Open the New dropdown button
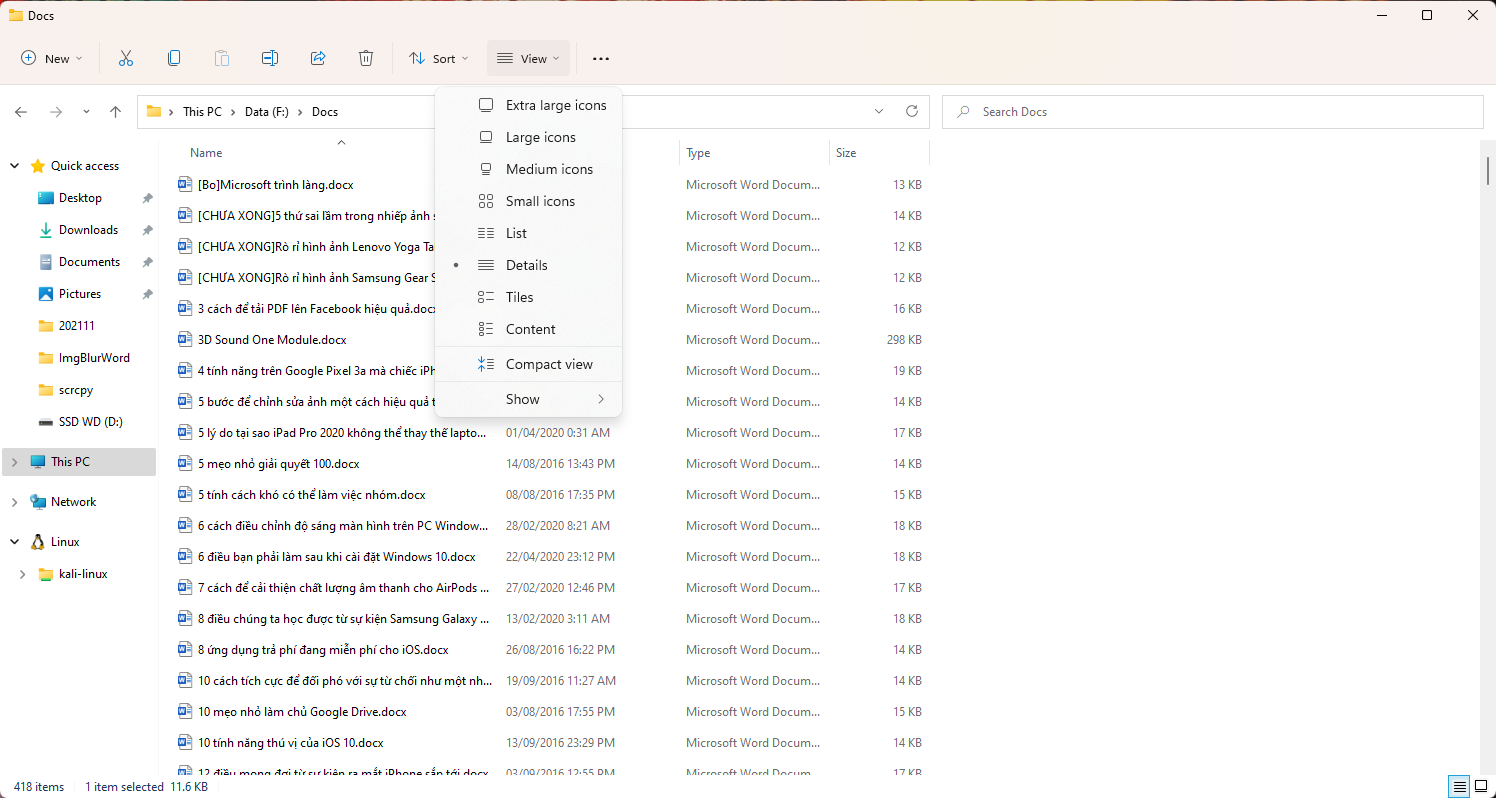1496x798 pixels. (52, 58)
